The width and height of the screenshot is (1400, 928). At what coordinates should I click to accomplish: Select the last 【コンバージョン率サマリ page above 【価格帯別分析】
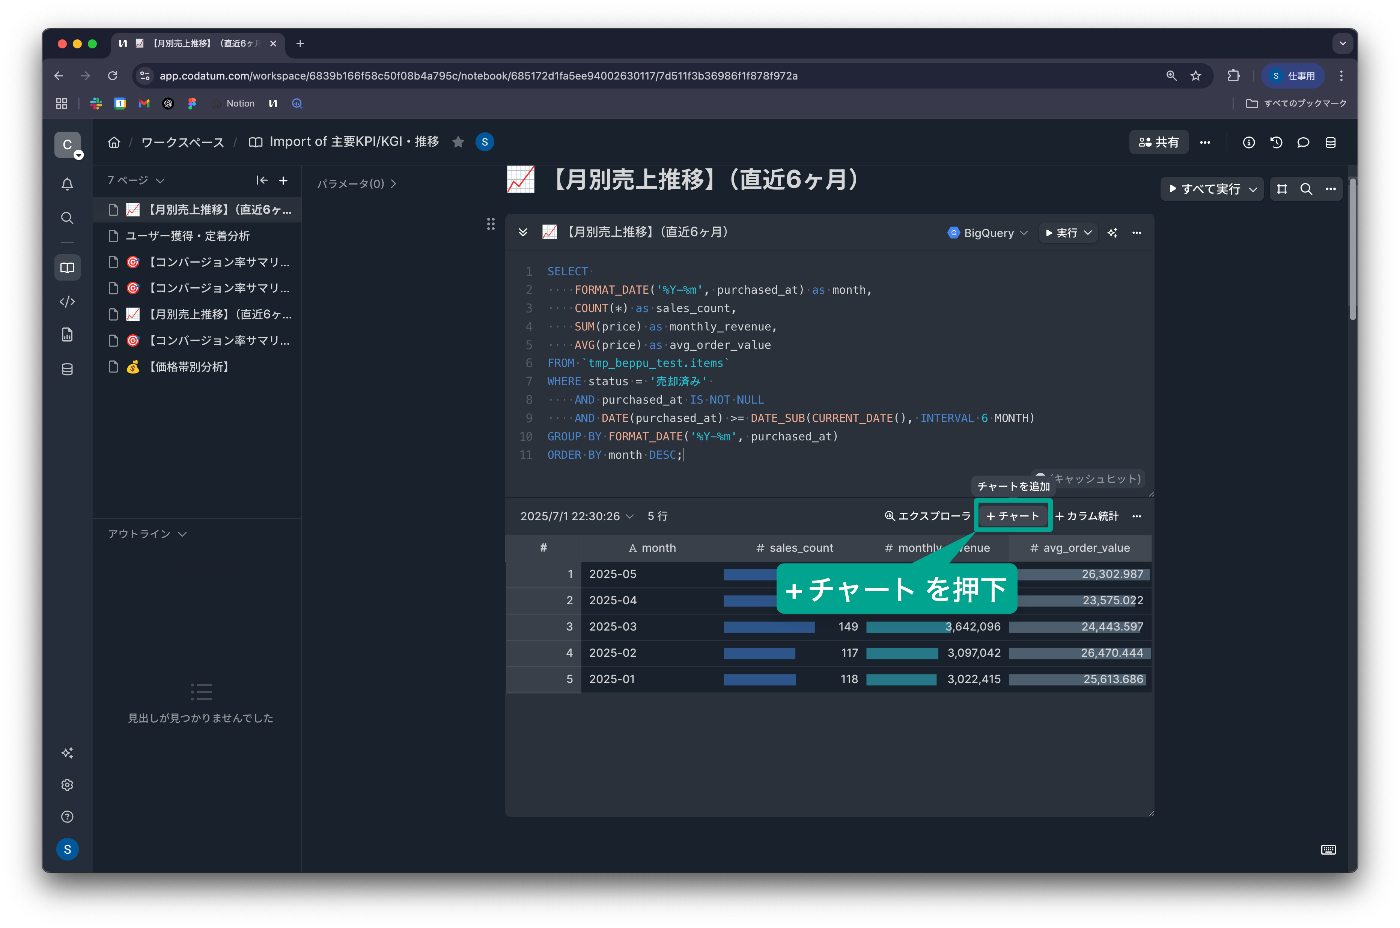coord(198,341)
